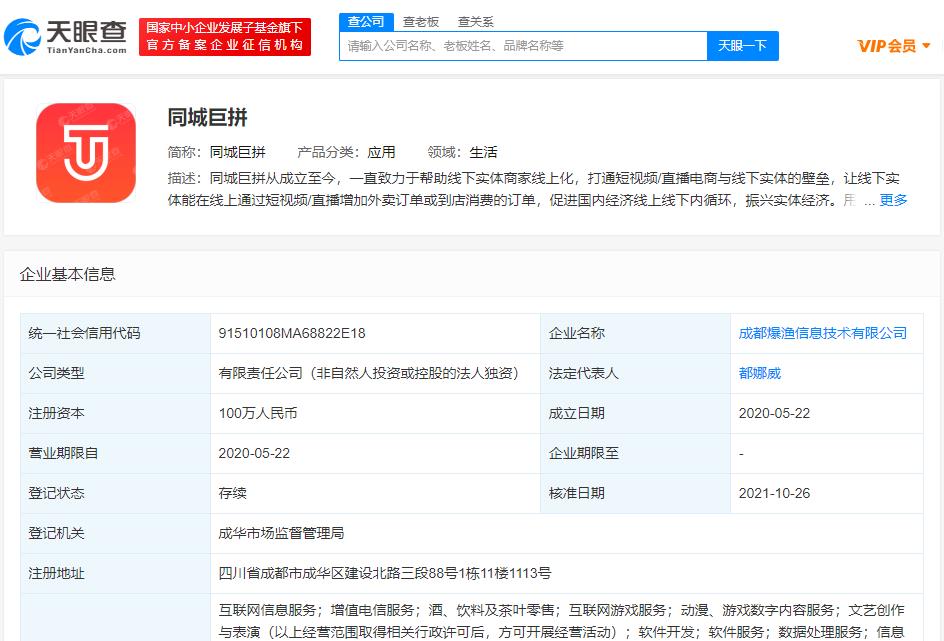Click the 核准日期 label cell
Image resolution: width=944 pixels, height=641 pixels.
click(636, 493)
